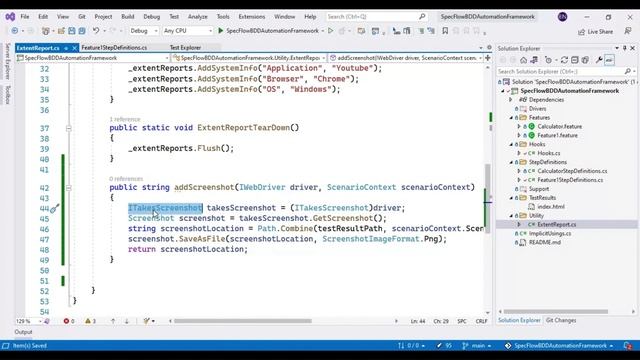Screen dimensions: 640x360
Task: Collapse the StepDefinitions folder
Action: pyautogui.click(x=511, y=162)
